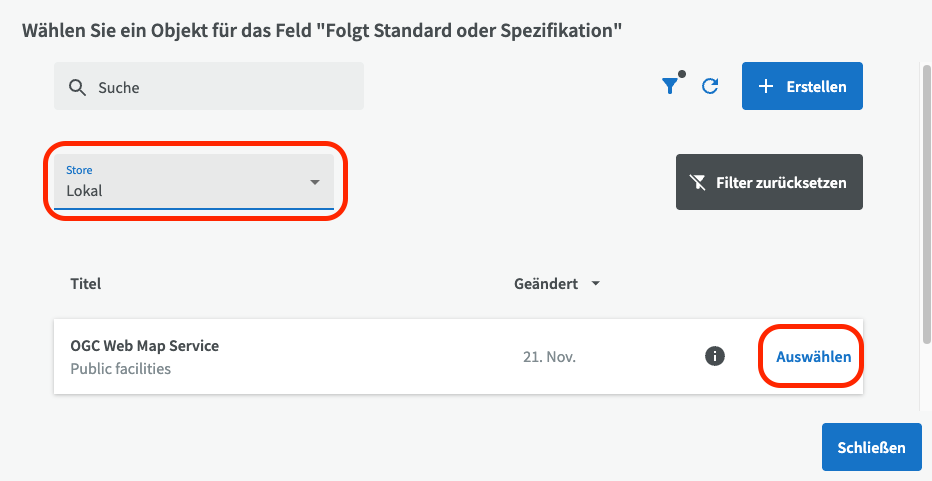Focus the Suche search field
The height and width of the screenshot is (481, 932).
point(225,88)
